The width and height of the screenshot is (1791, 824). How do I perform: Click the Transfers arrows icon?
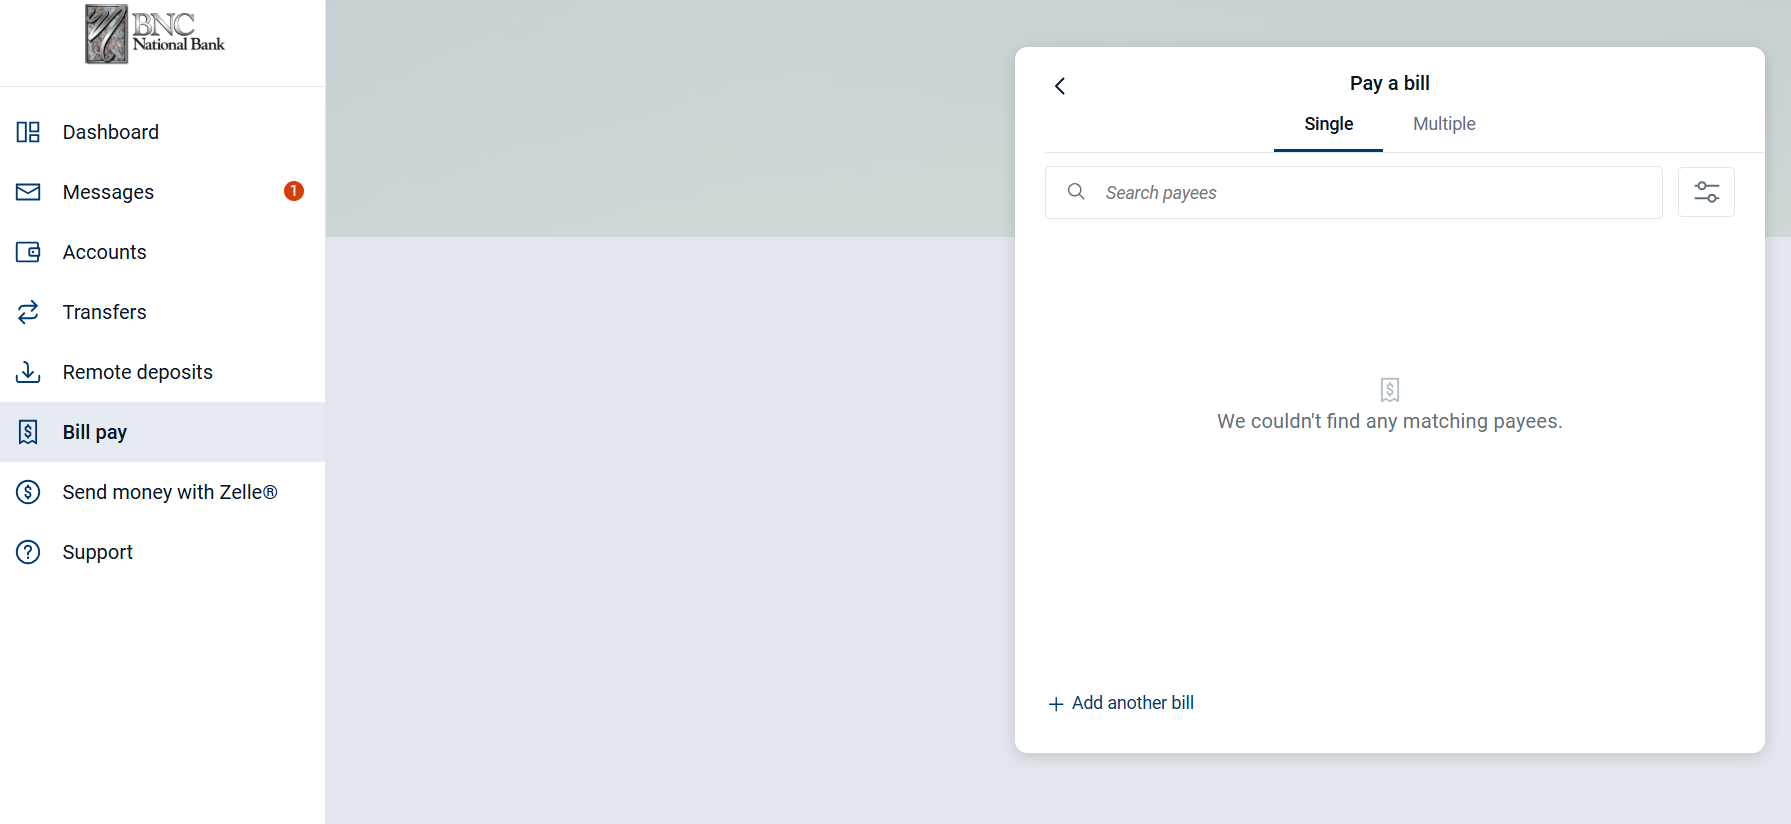[28, 312]
